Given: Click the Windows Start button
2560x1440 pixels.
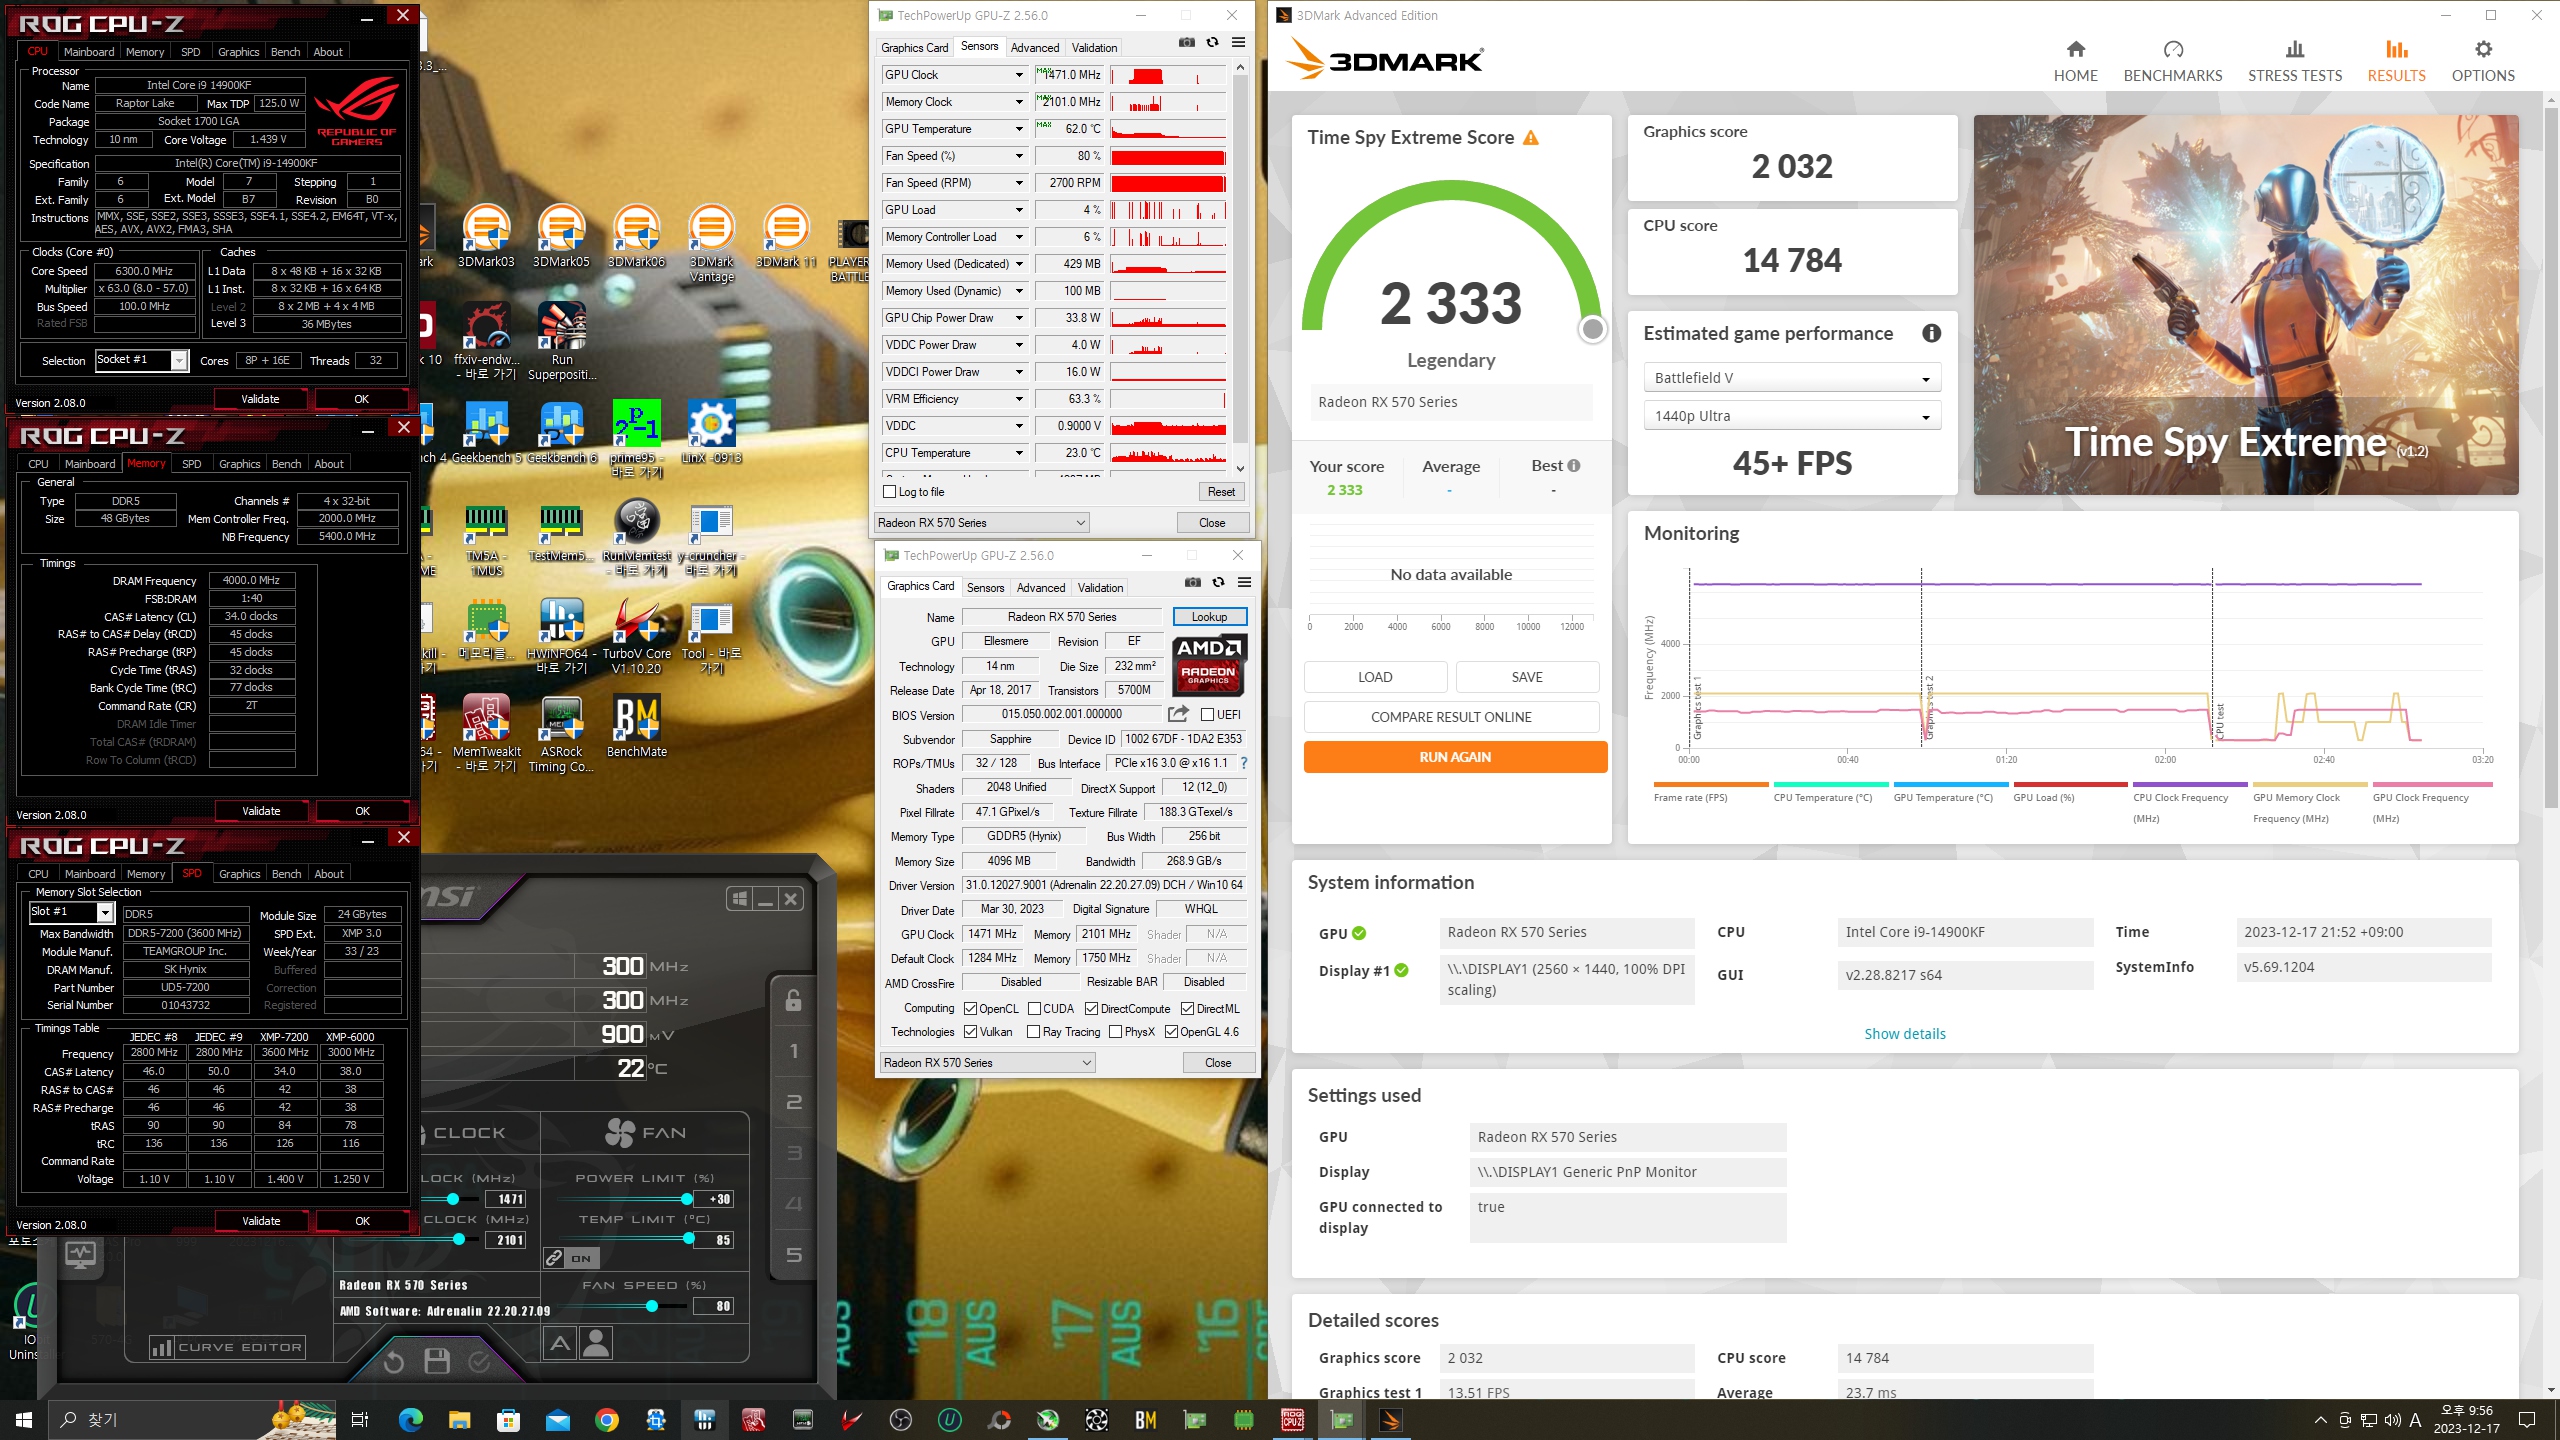Looking at the screenshot, I should click(24, 1419).
